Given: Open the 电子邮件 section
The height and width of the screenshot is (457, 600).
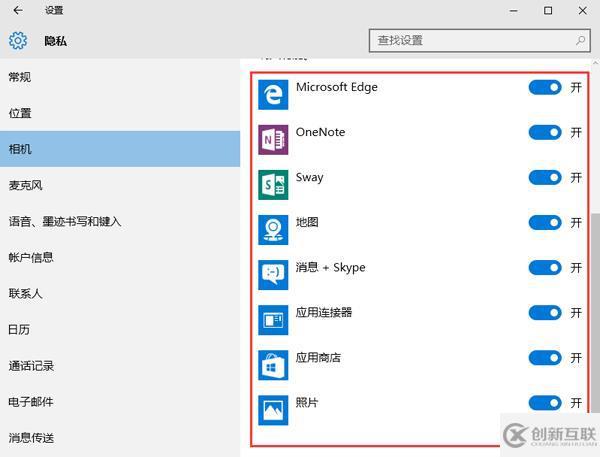Looking at the screenshot, I should [120, 402].
